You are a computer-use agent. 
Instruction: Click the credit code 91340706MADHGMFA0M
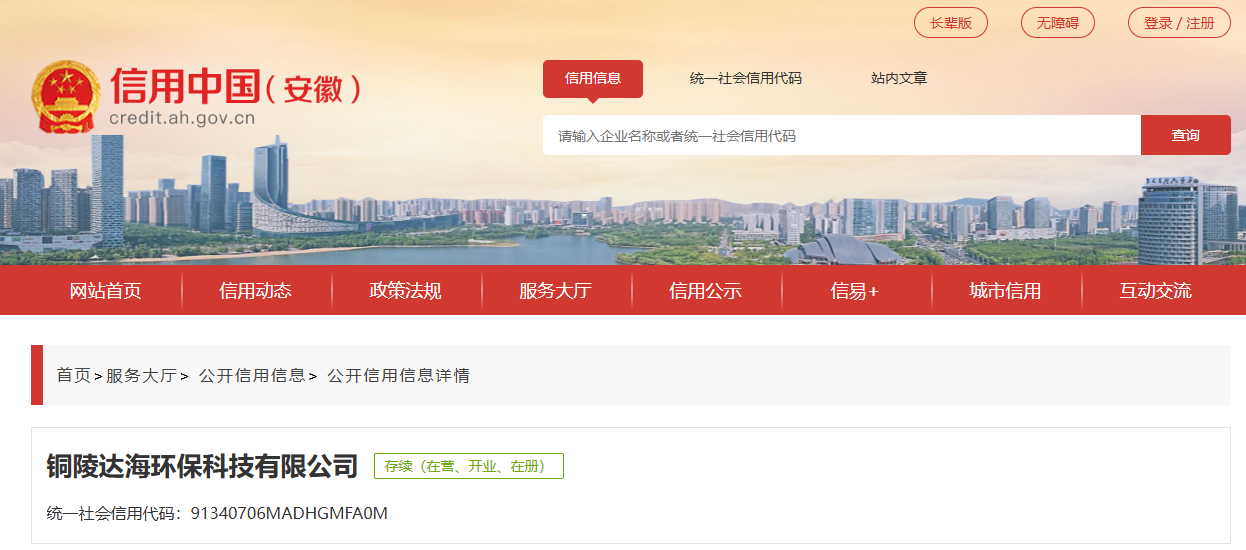coord(289,514)
